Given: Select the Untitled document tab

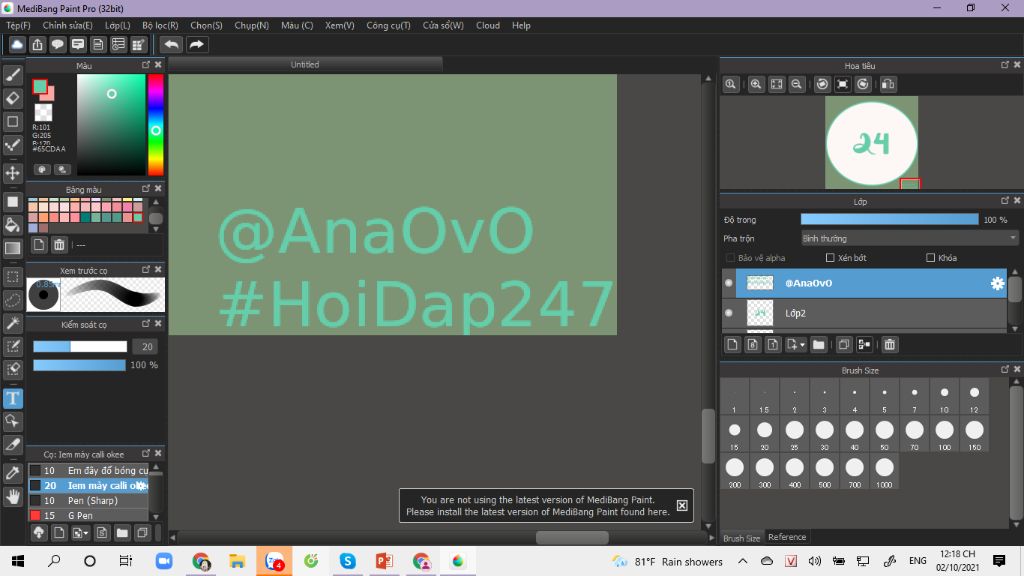Looking at the screenshot, I should click(305, 65).
